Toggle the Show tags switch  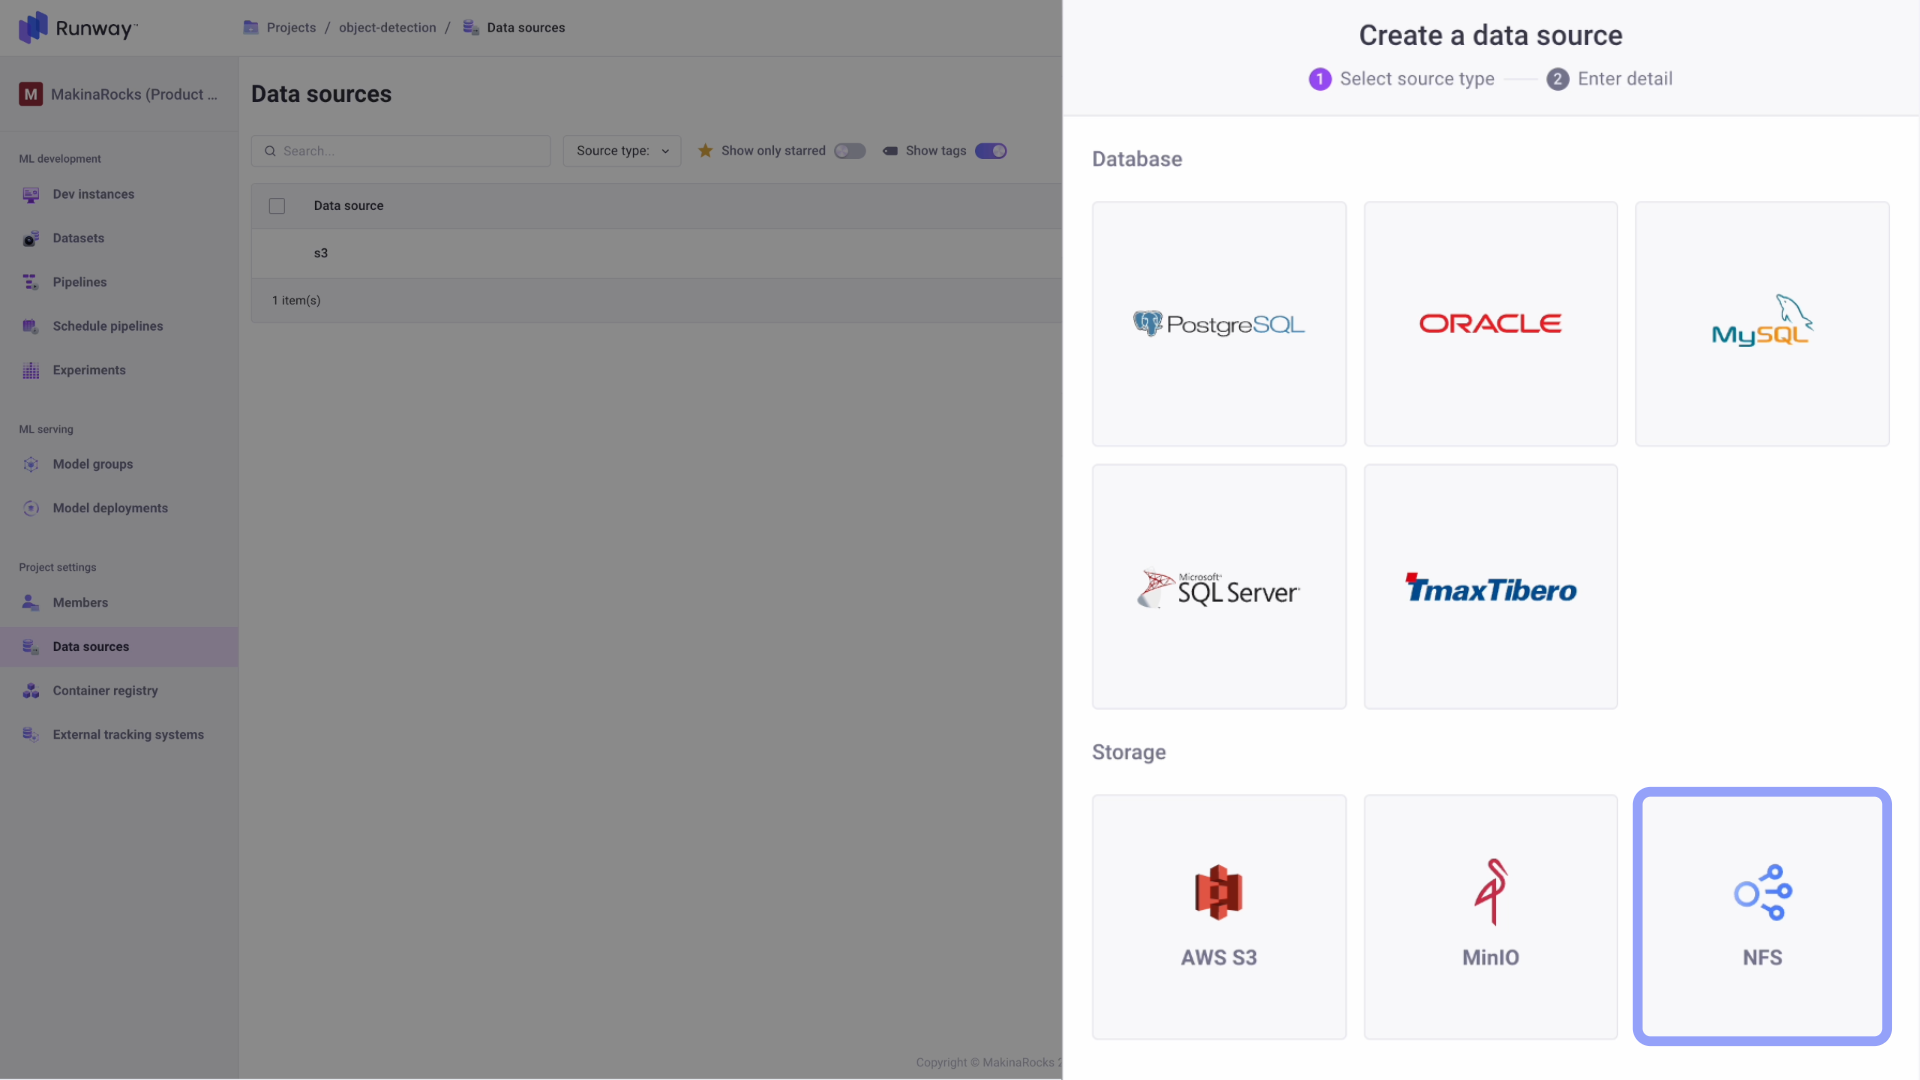pyautogui.click(x=991, y=151)
